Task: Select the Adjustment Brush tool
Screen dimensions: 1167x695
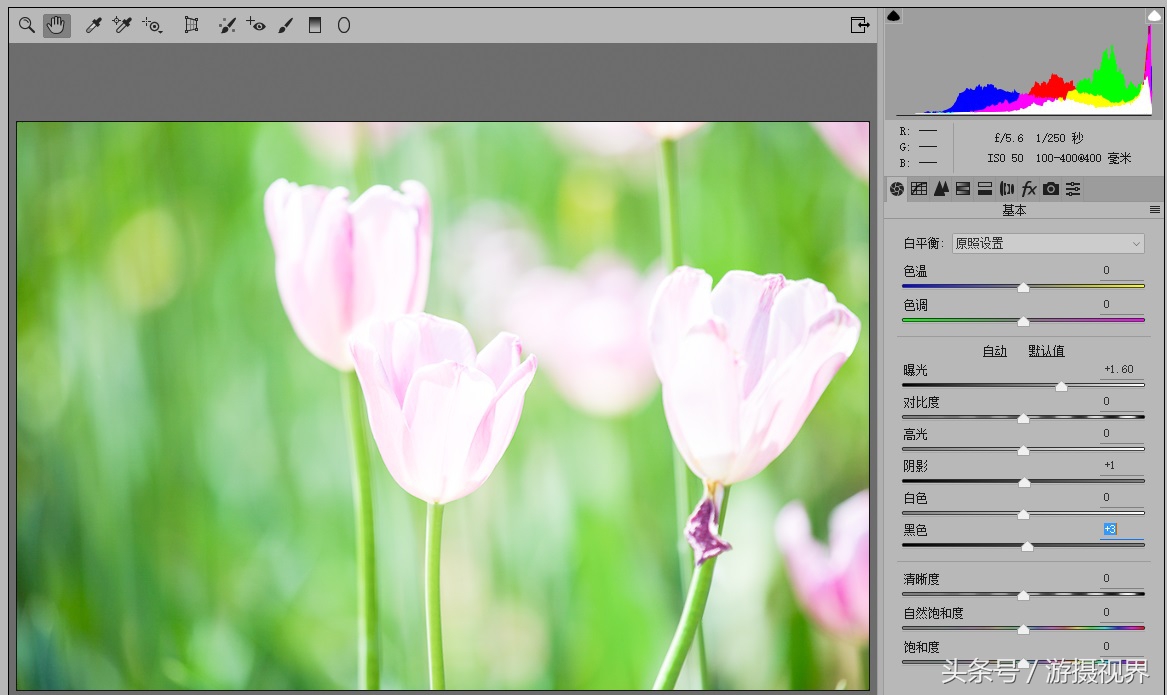Action: pyautogui.click(x=285, y=25)
